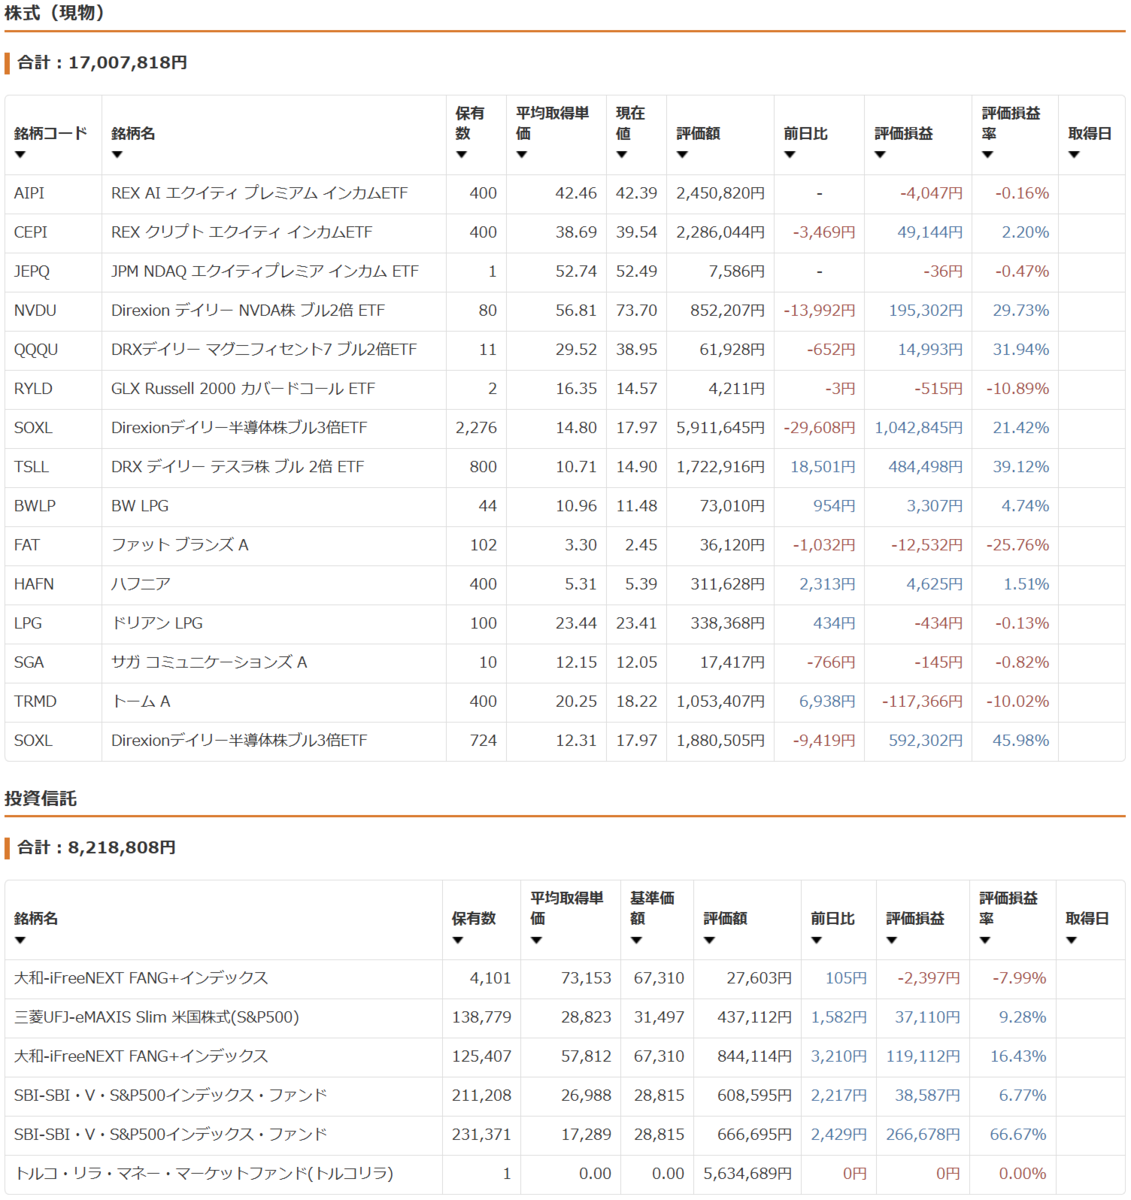Viewport: 1131px width, 1200px height.
Task: Sort 投資信託 table by 前日比 arrow
Action: [816, 940]
